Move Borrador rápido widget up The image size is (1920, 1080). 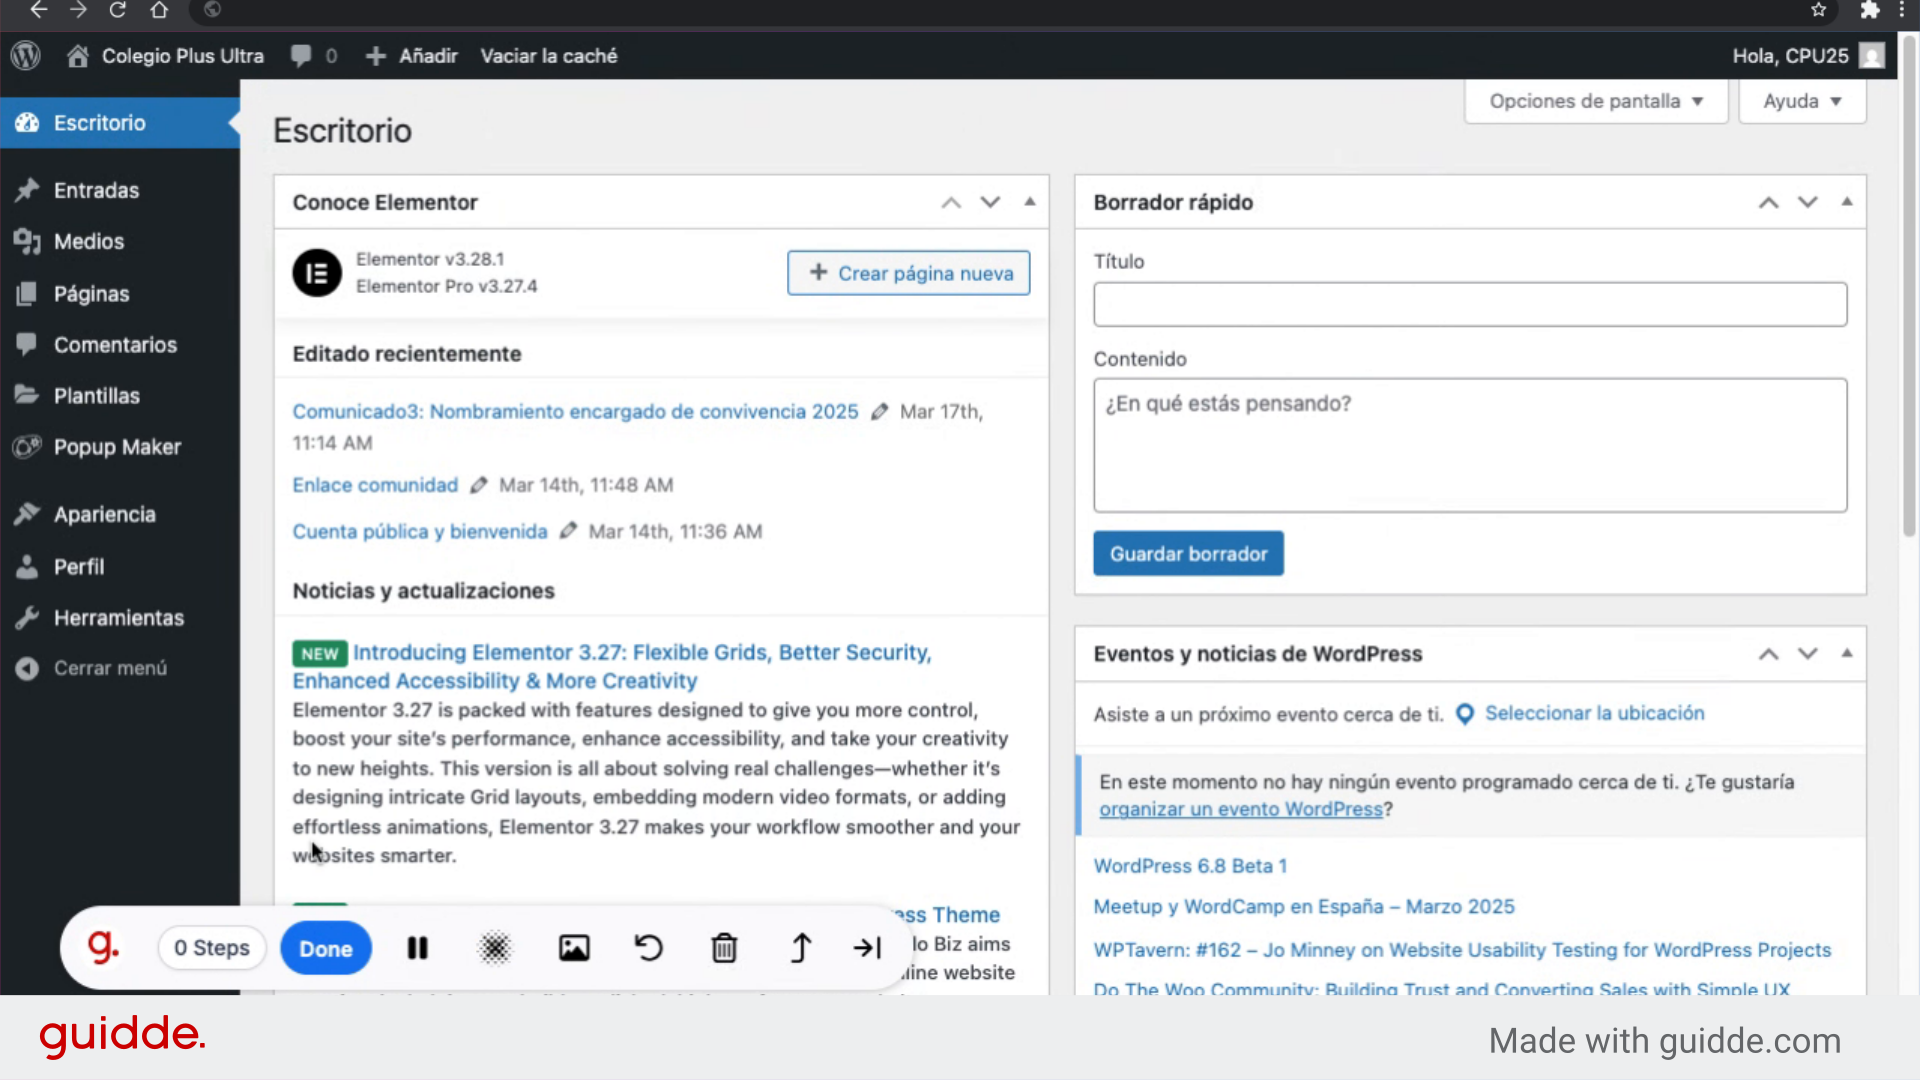(1769, 203)
